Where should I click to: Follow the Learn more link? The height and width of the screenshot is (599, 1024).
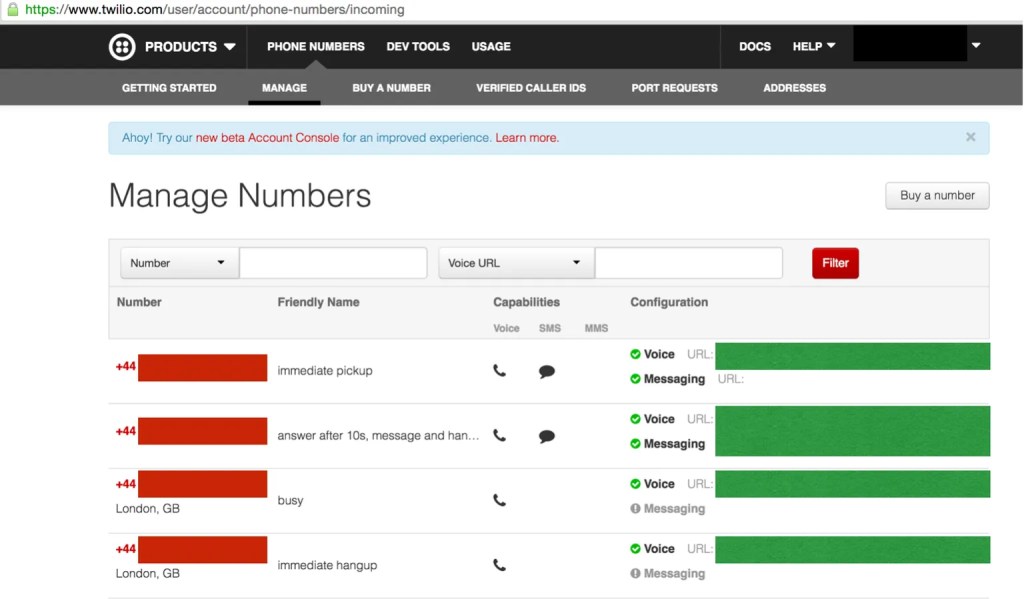pos(527,138)
